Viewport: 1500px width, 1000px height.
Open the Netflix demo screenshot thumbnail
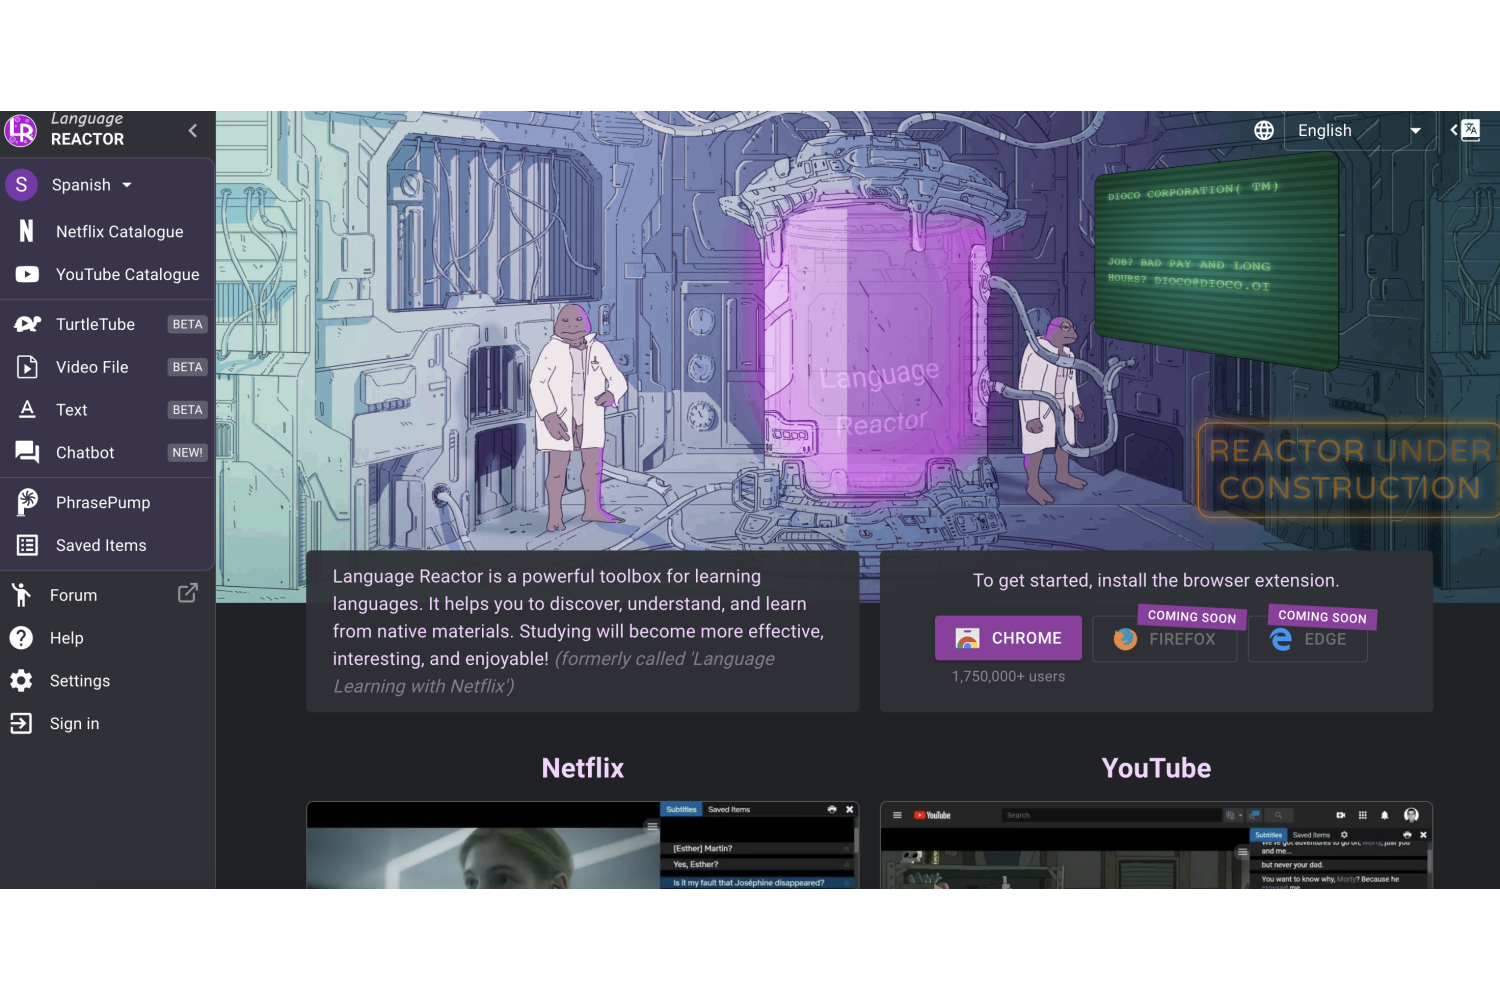tap(583, 845)
